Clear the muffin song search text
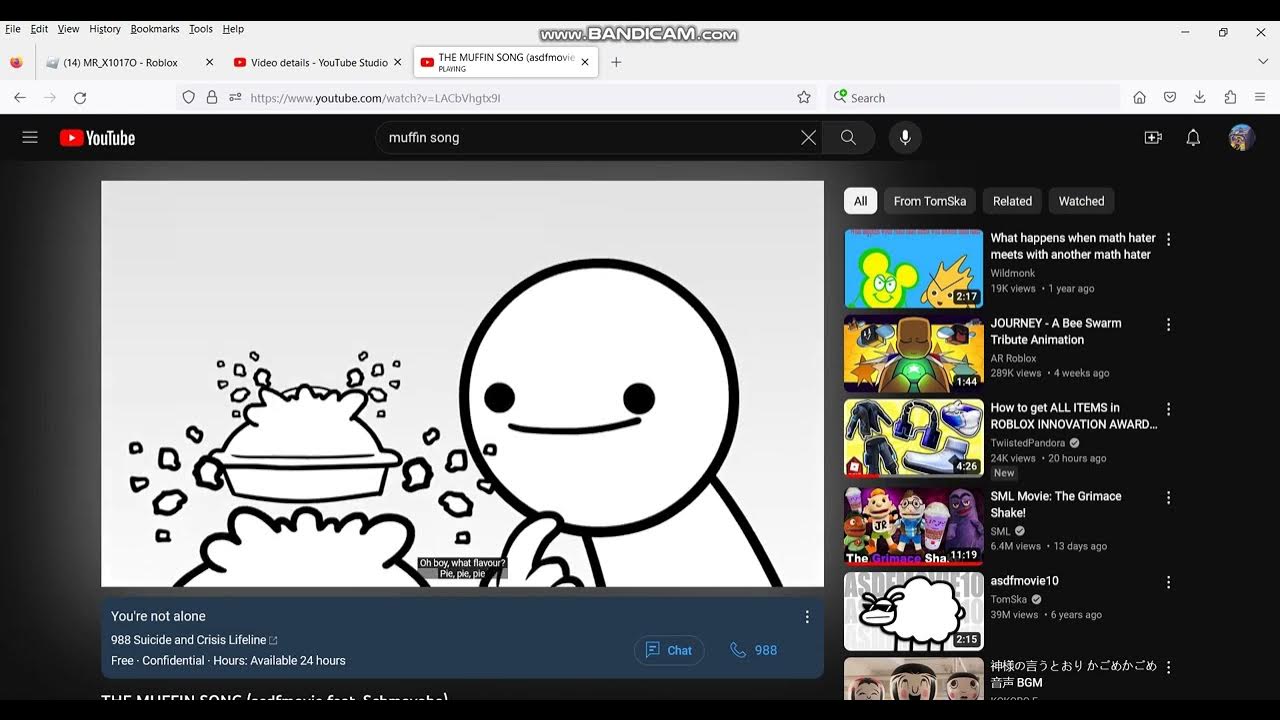This screenshot has width=1280, height=720. [808, 138]
